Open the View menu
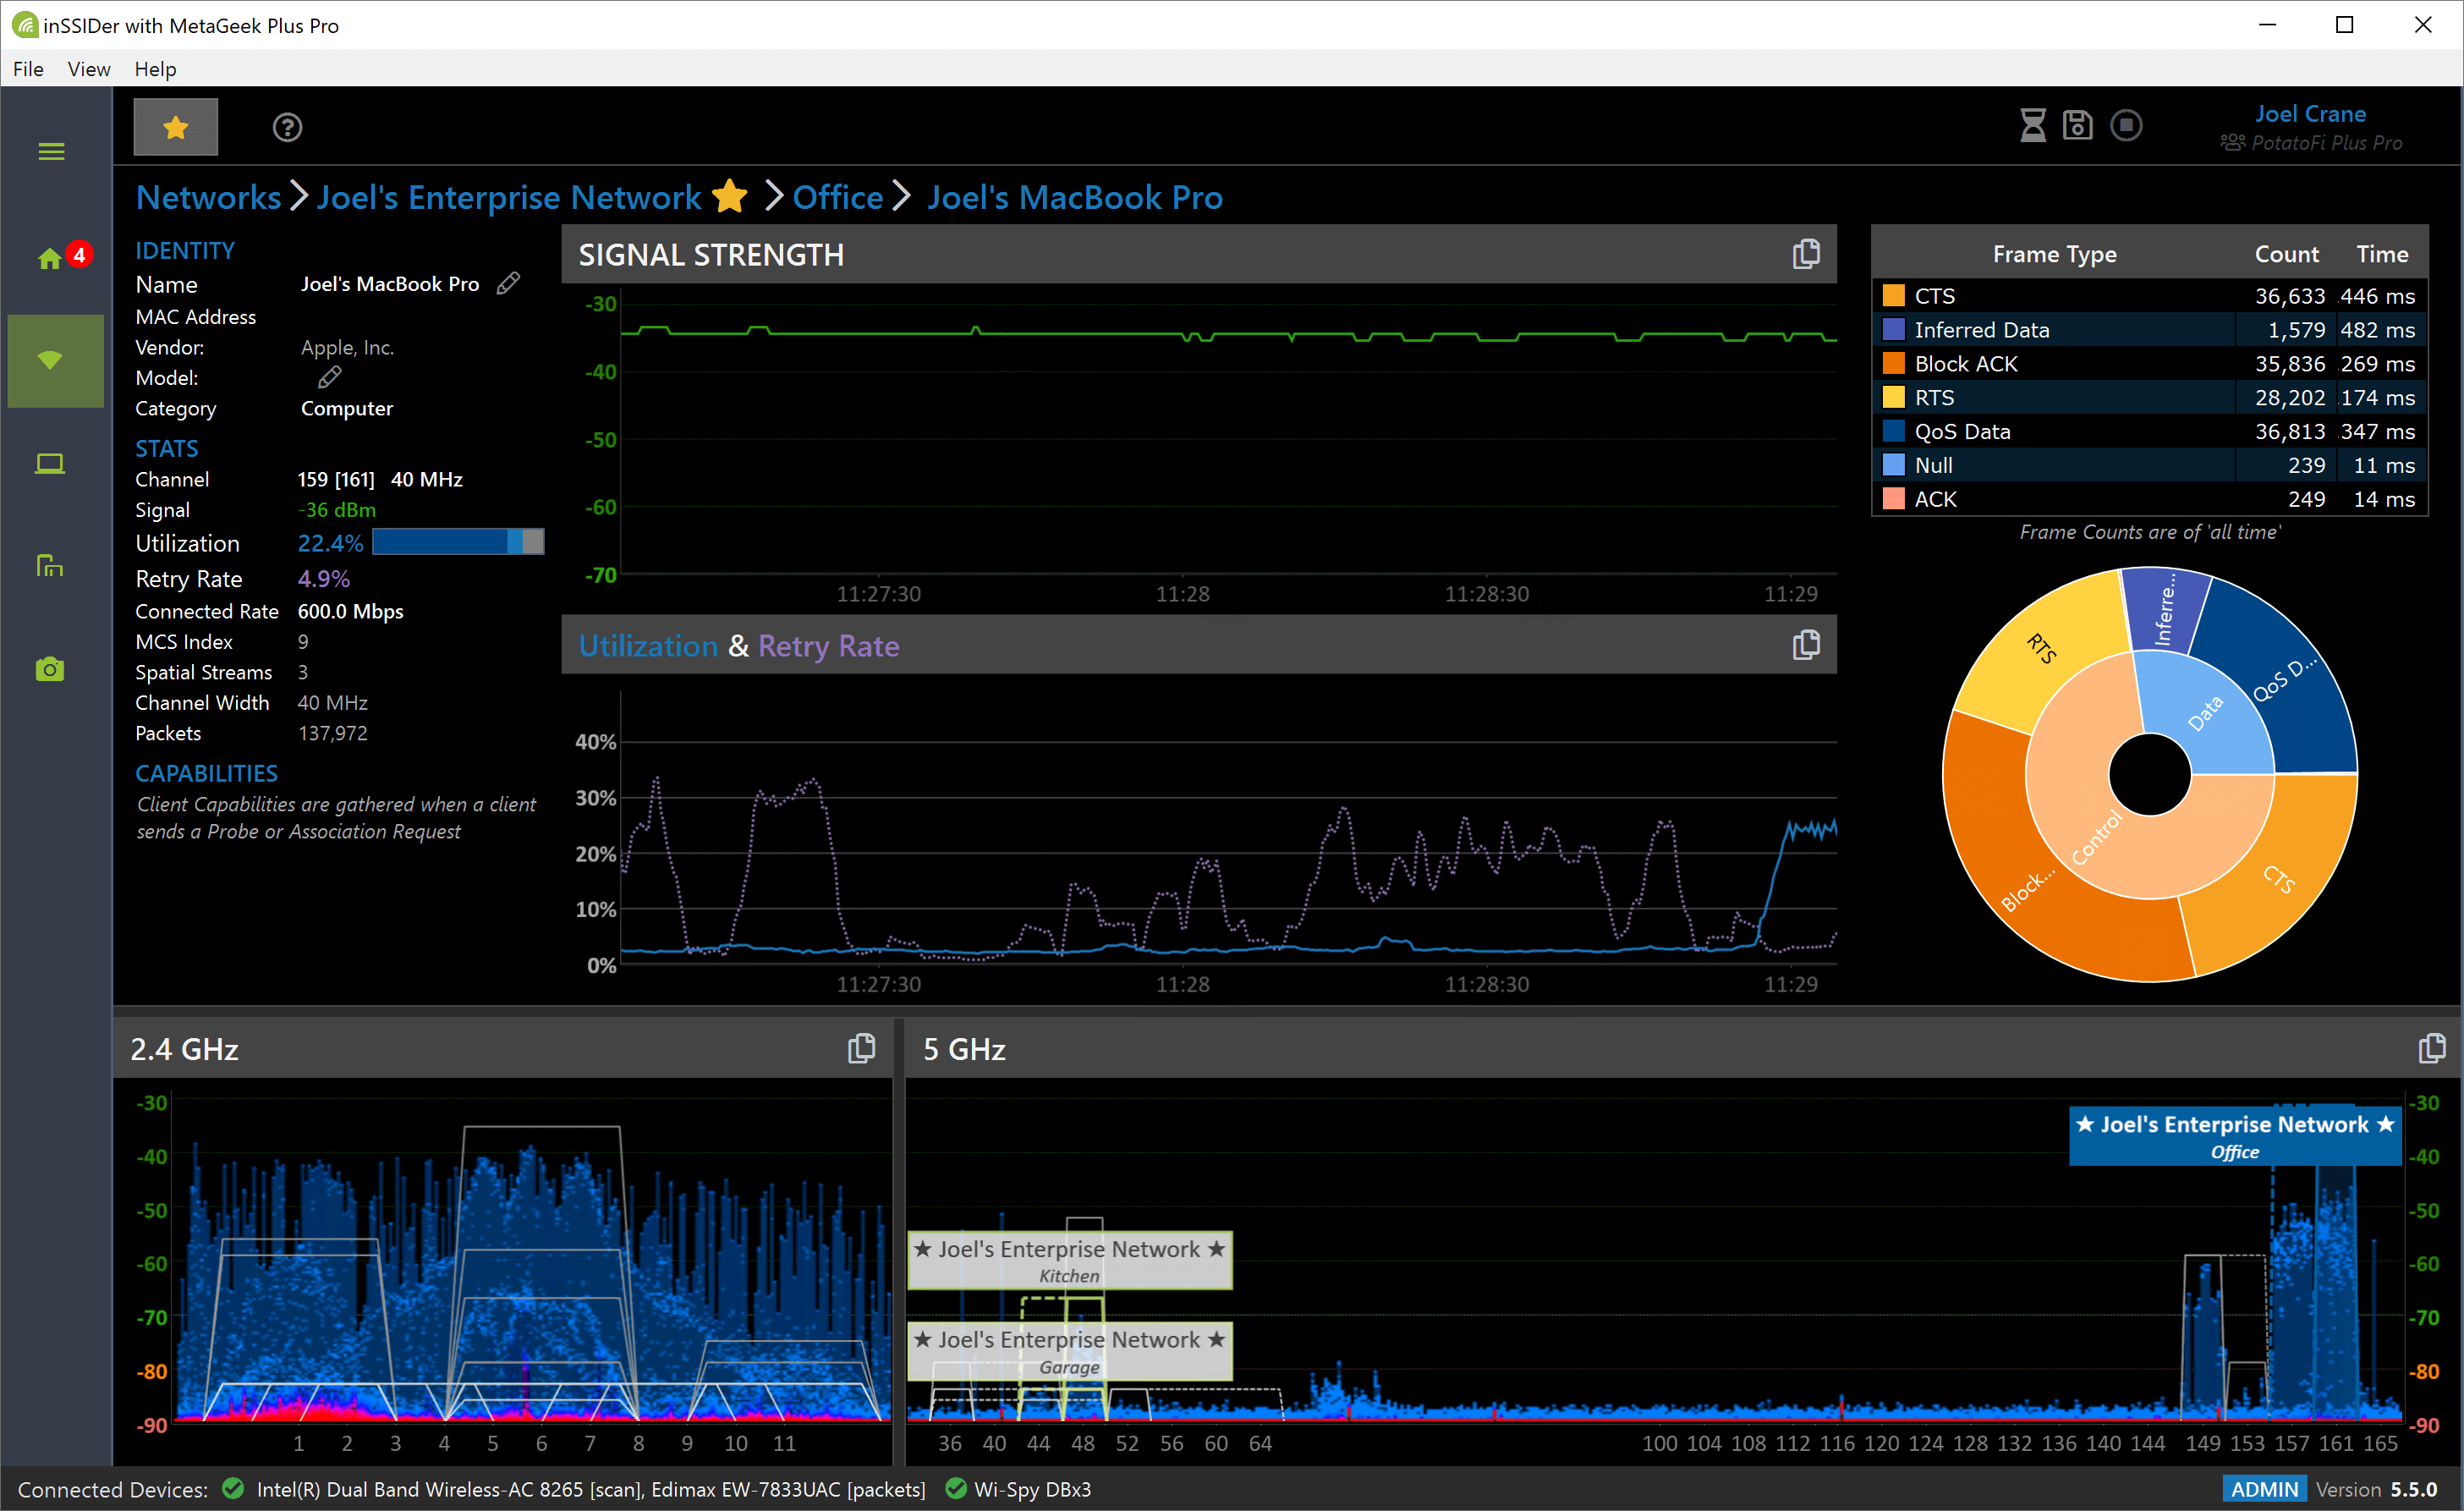The height and width of the screenshot is (1511, 2464). pyautogui.click(x=89, y=69)
